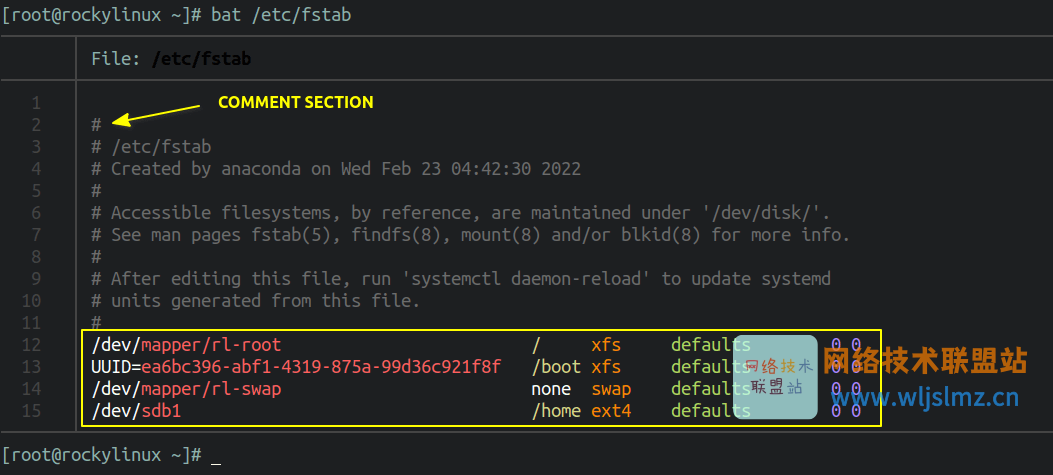
Task: Click line number 10 in gutter
Action: (x=31, y=301)
